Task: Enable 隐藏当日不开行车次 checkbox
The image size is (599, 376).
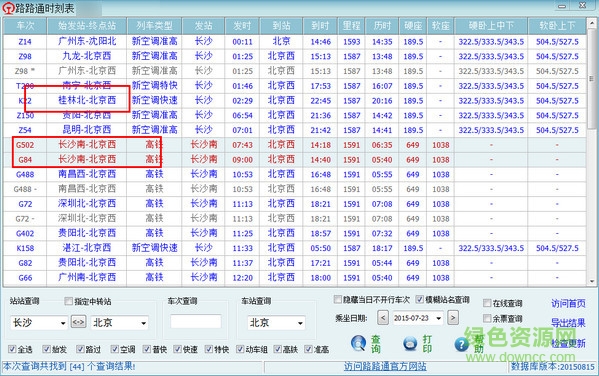Action: coord(337,299)
